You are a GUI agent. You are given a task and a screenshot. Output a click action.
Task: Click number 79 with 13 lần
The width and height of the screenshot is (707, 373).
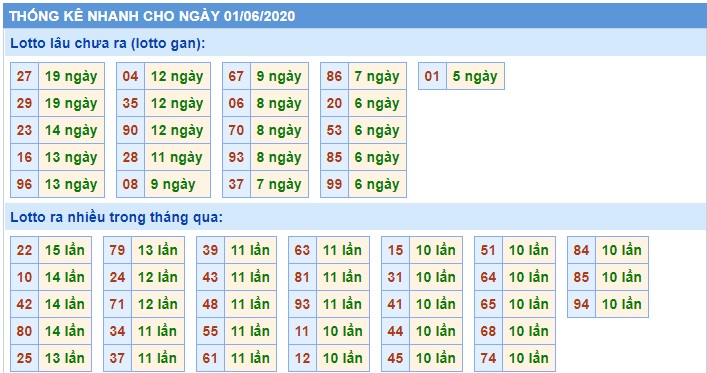[117, 250]
